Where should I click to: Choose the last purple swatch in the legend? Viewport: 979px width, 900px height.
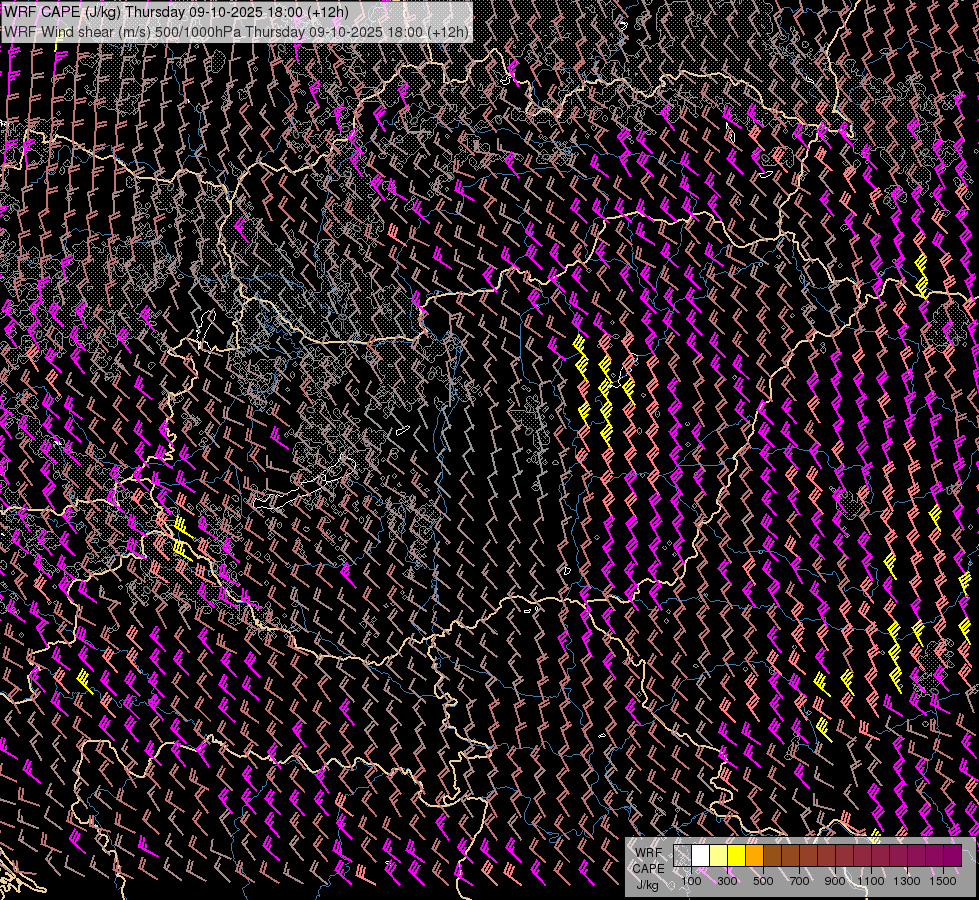click(952, 856)
